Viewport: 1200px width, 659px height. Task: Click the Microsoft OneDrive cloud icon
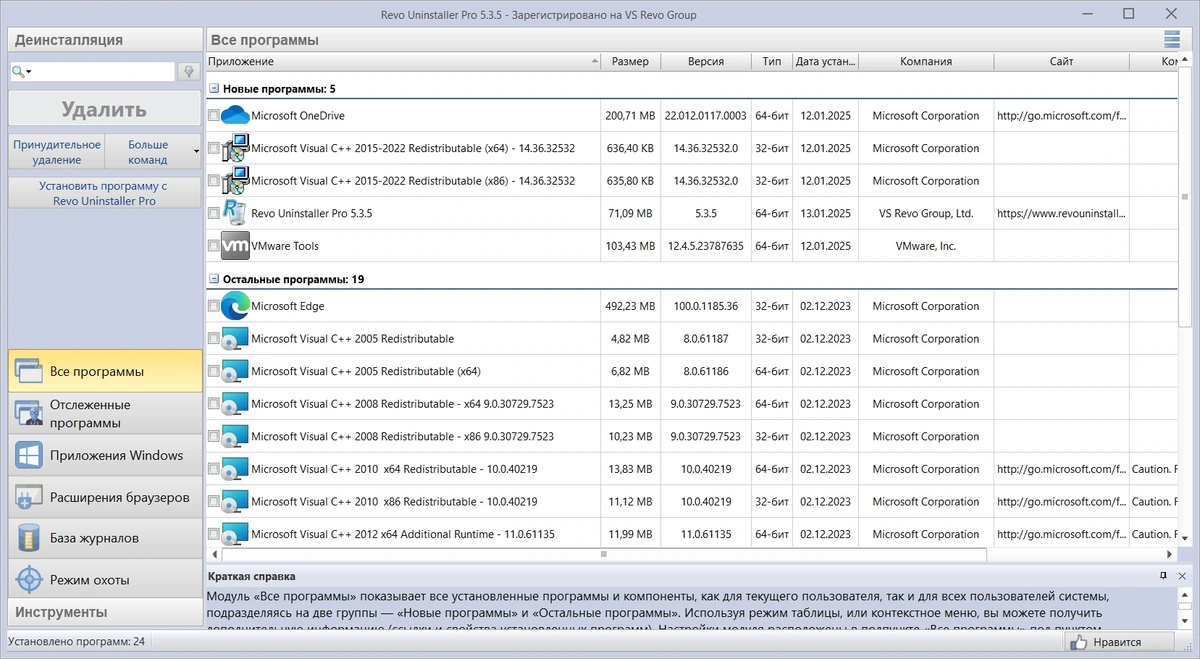235,116
